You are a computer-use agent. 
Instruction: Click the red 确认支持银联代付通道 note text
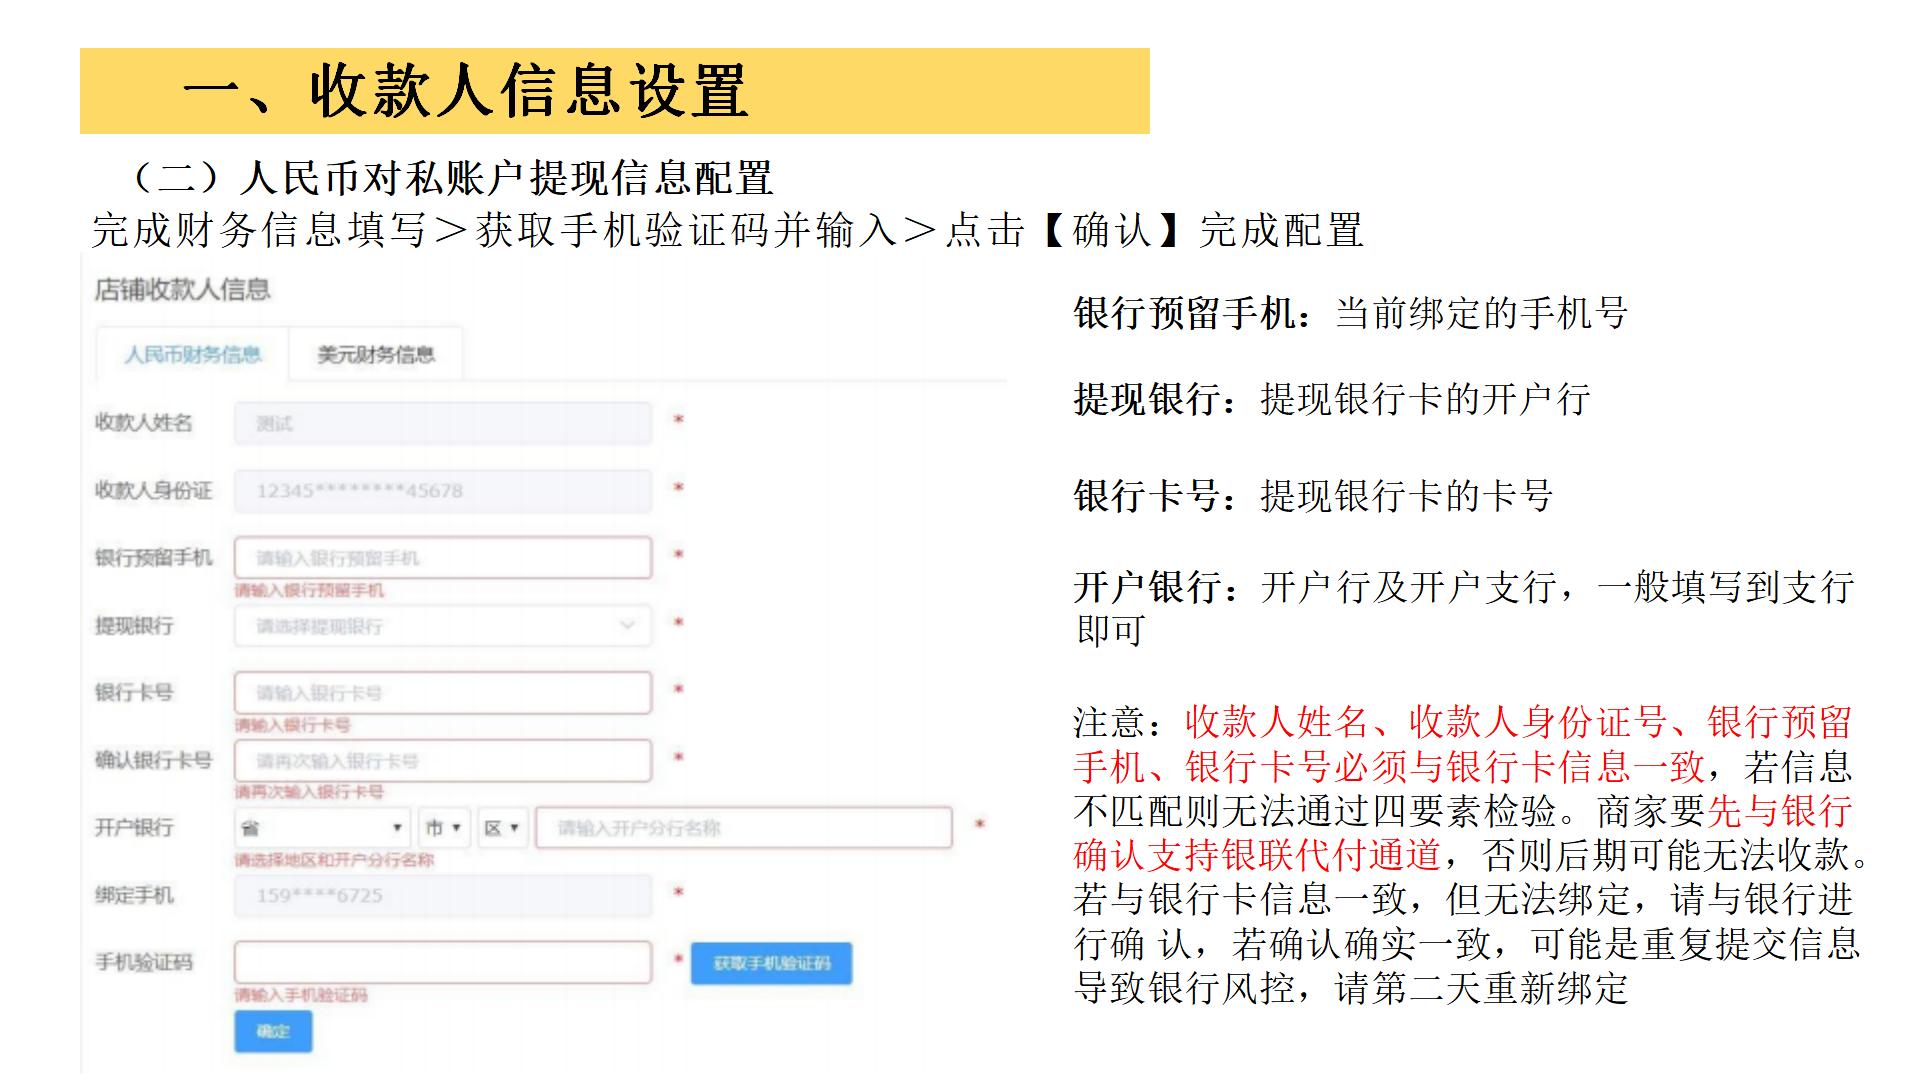pos(1257,855)
